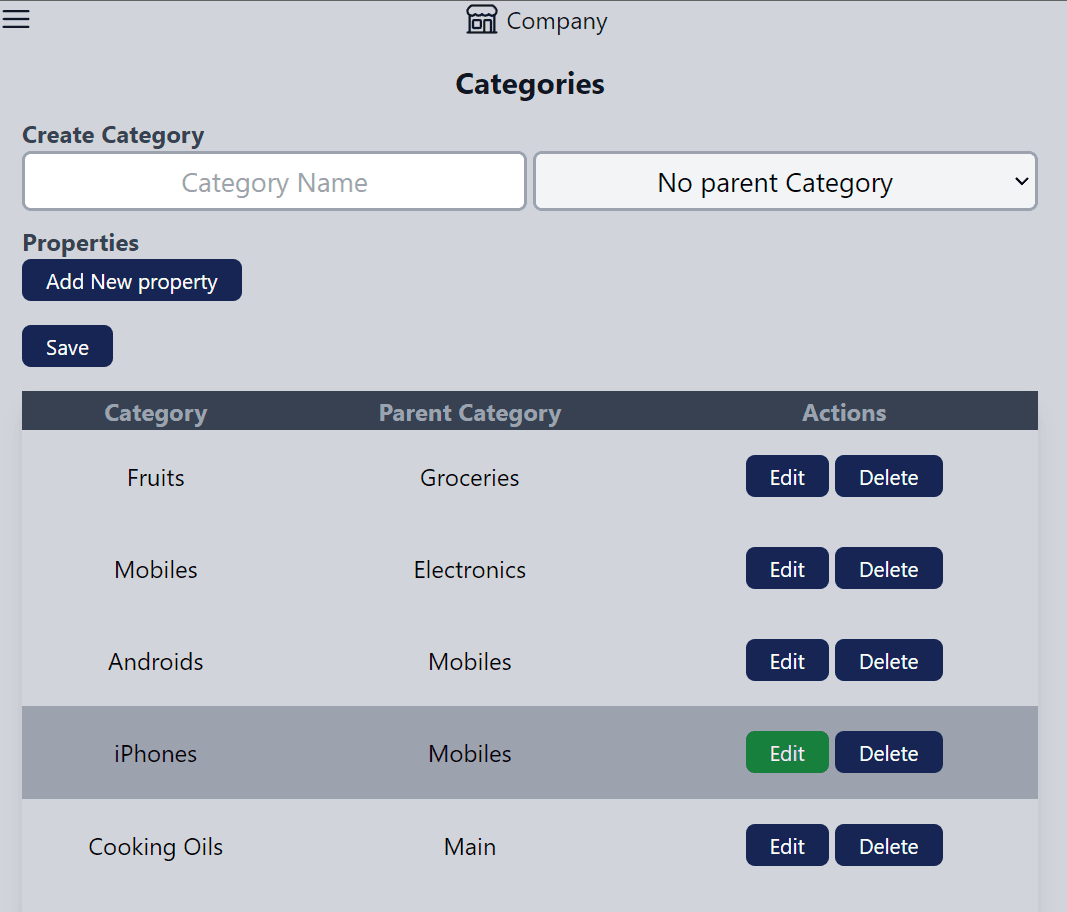Delete the Cooking Oils category
The width and height of the screenshot is (1067, 912).
click(888, 846)
